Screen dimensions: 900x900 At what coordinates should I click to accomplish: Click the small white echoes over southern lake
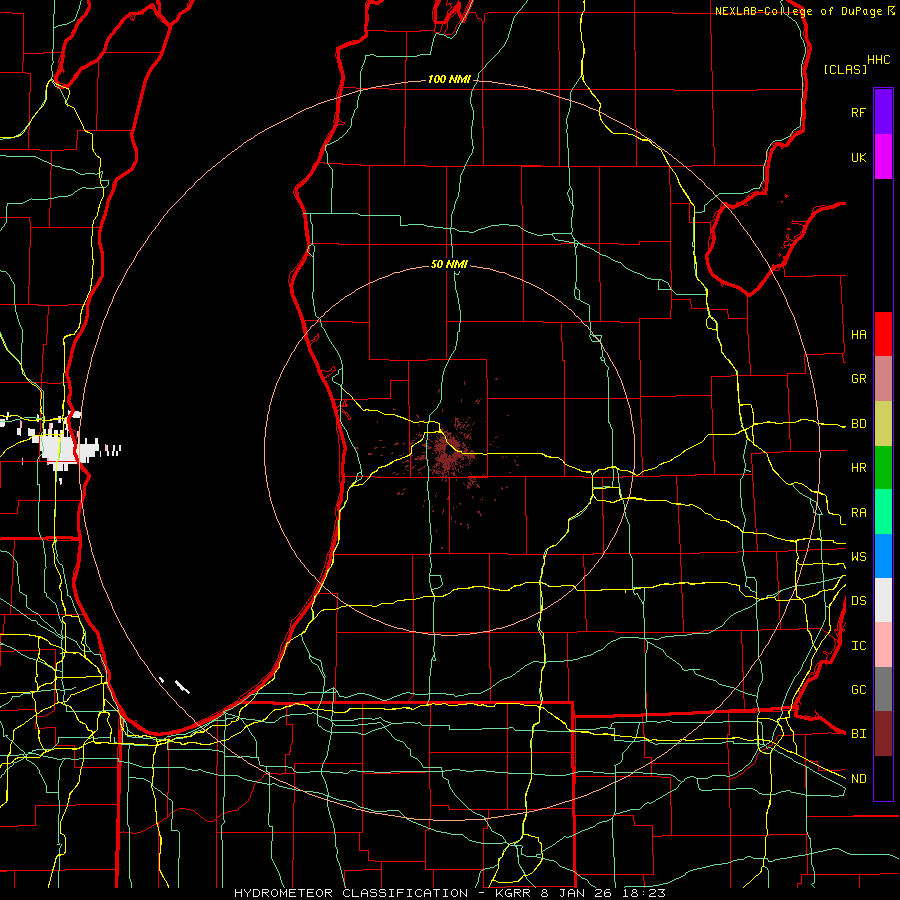(x=176, y=685)
